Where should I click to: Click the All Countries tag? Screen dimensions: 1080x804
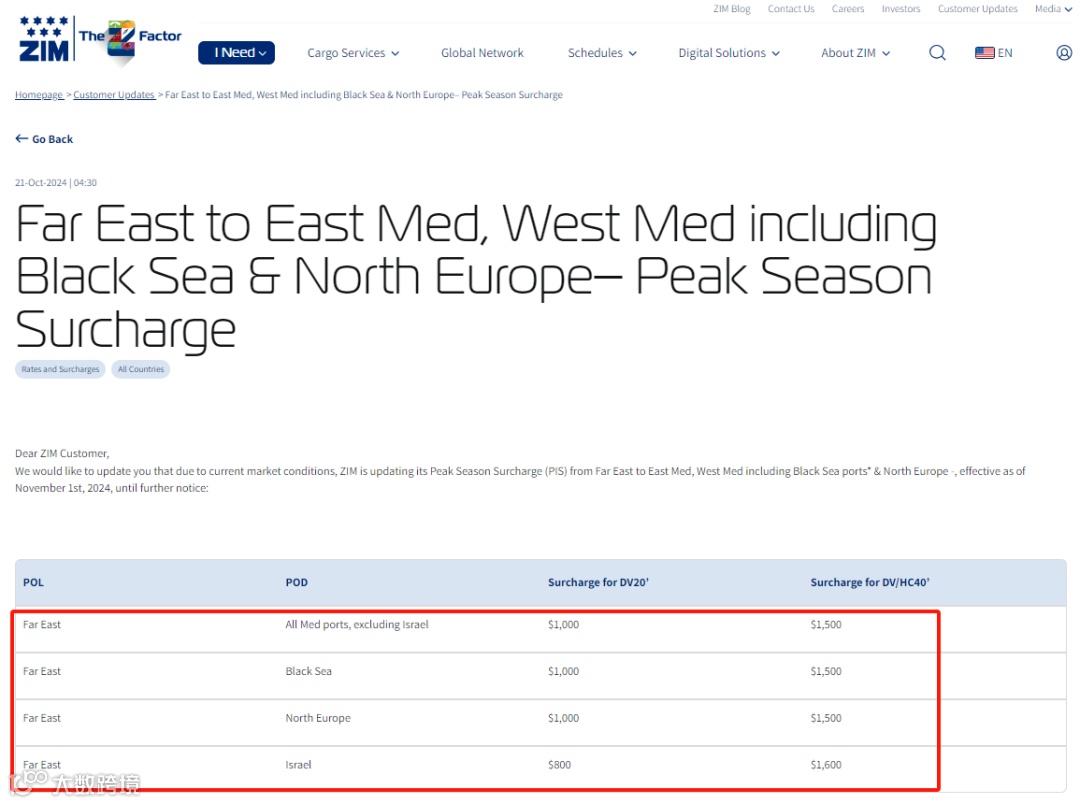[x=141, y=369]
